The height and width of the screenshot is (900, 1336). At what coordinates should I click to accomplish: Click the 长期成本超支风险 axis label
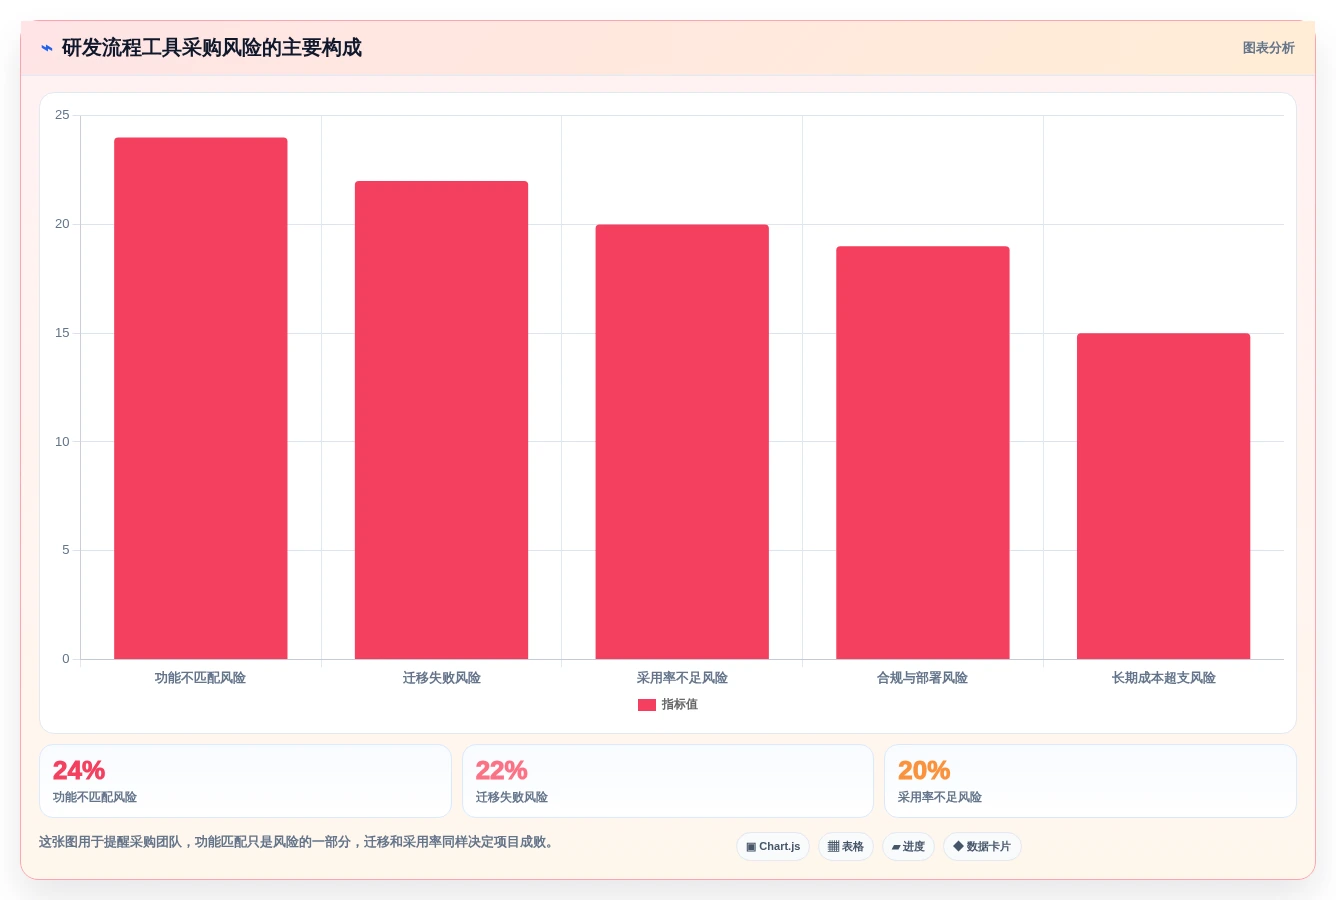tap(1163, 678)
